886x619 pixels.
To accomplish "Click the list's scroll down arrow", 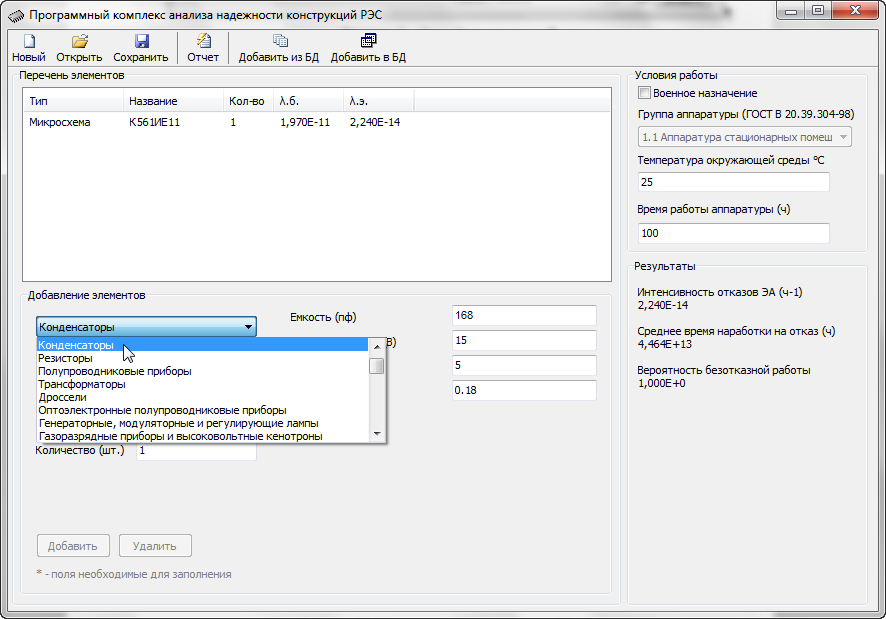I will click(377, 434).
